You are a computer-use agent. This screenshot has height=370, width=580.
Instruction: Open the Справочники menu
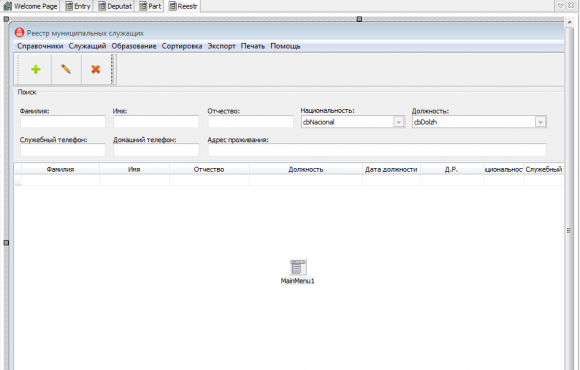(x=40, y=46)
